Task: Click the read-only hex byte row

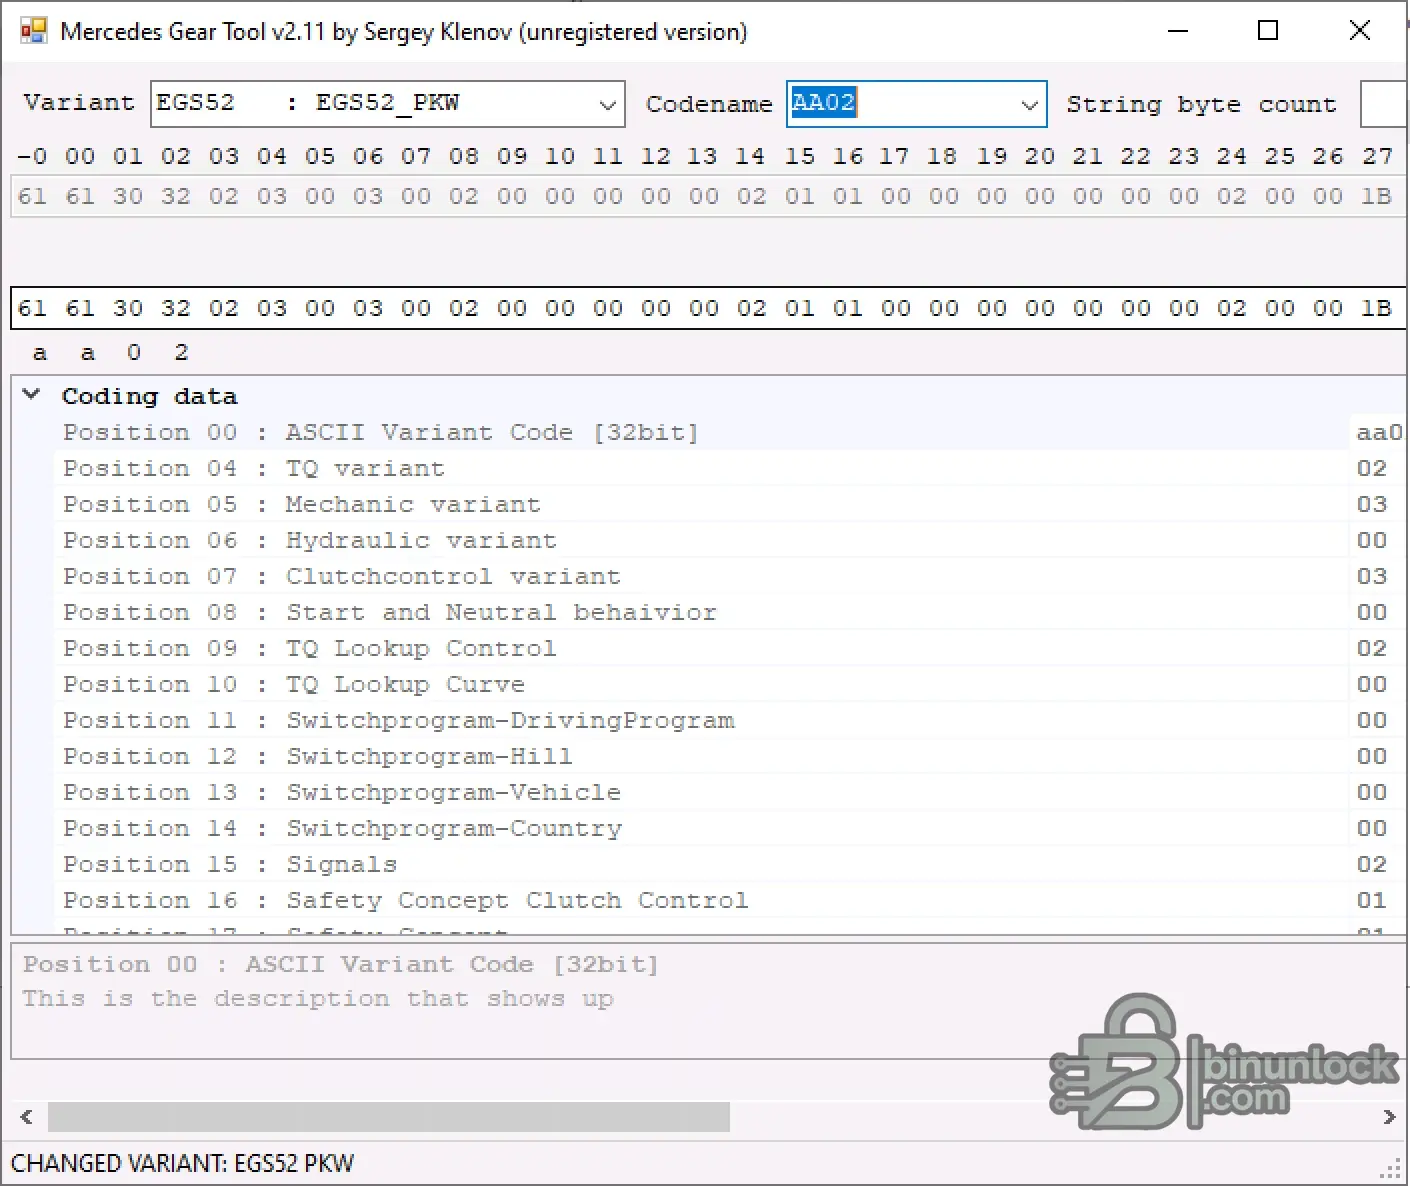Action: tap(708, 196)
